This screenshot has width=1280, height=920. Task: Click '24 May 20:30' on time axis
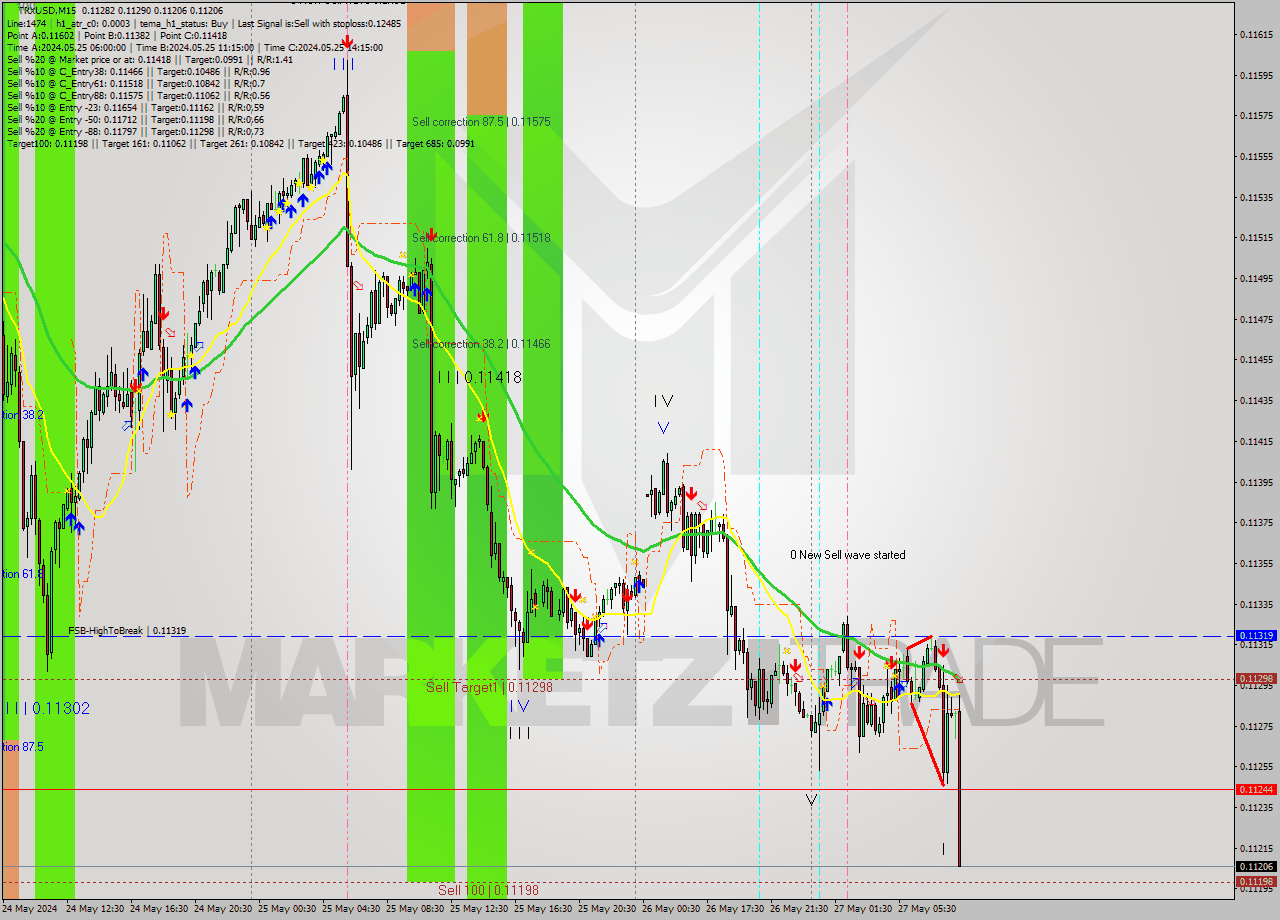coord(223,909)
